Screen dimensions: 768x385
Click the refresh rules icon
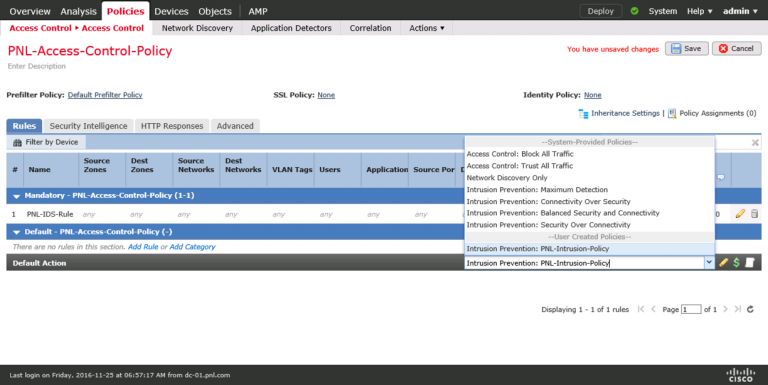coord(750,309)
